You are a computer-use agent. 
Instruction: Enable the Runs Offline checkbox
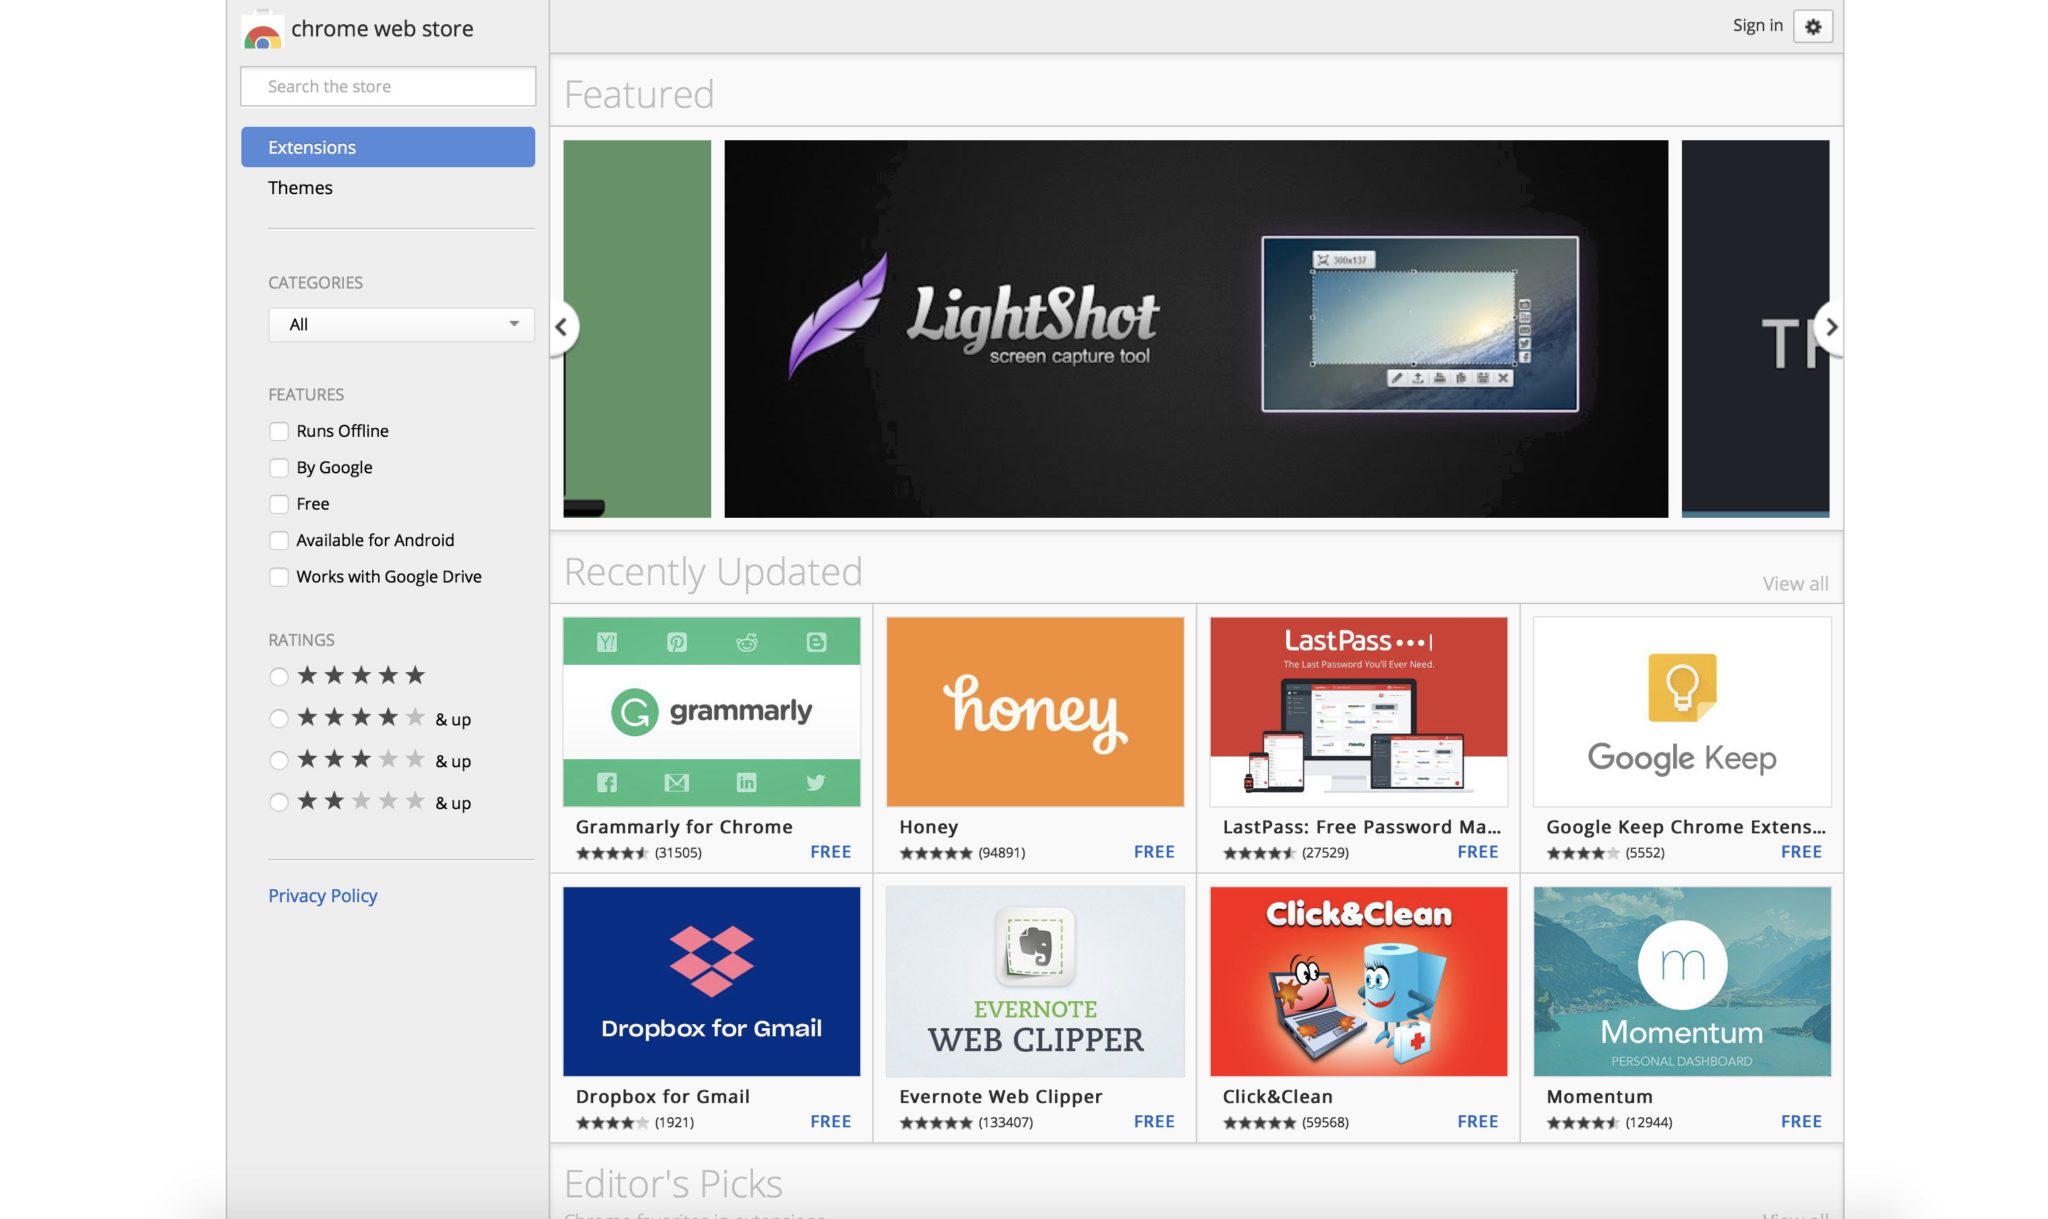point(279,431)
